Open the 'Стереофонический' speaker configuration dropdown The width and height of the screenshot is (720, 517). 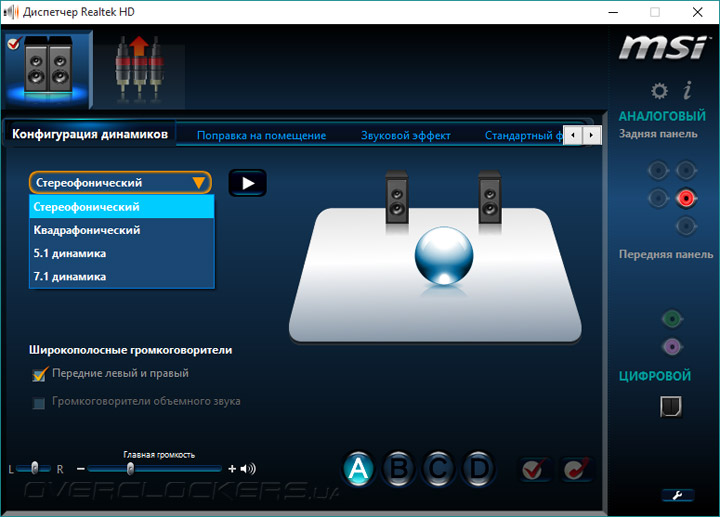coord(120,183)
